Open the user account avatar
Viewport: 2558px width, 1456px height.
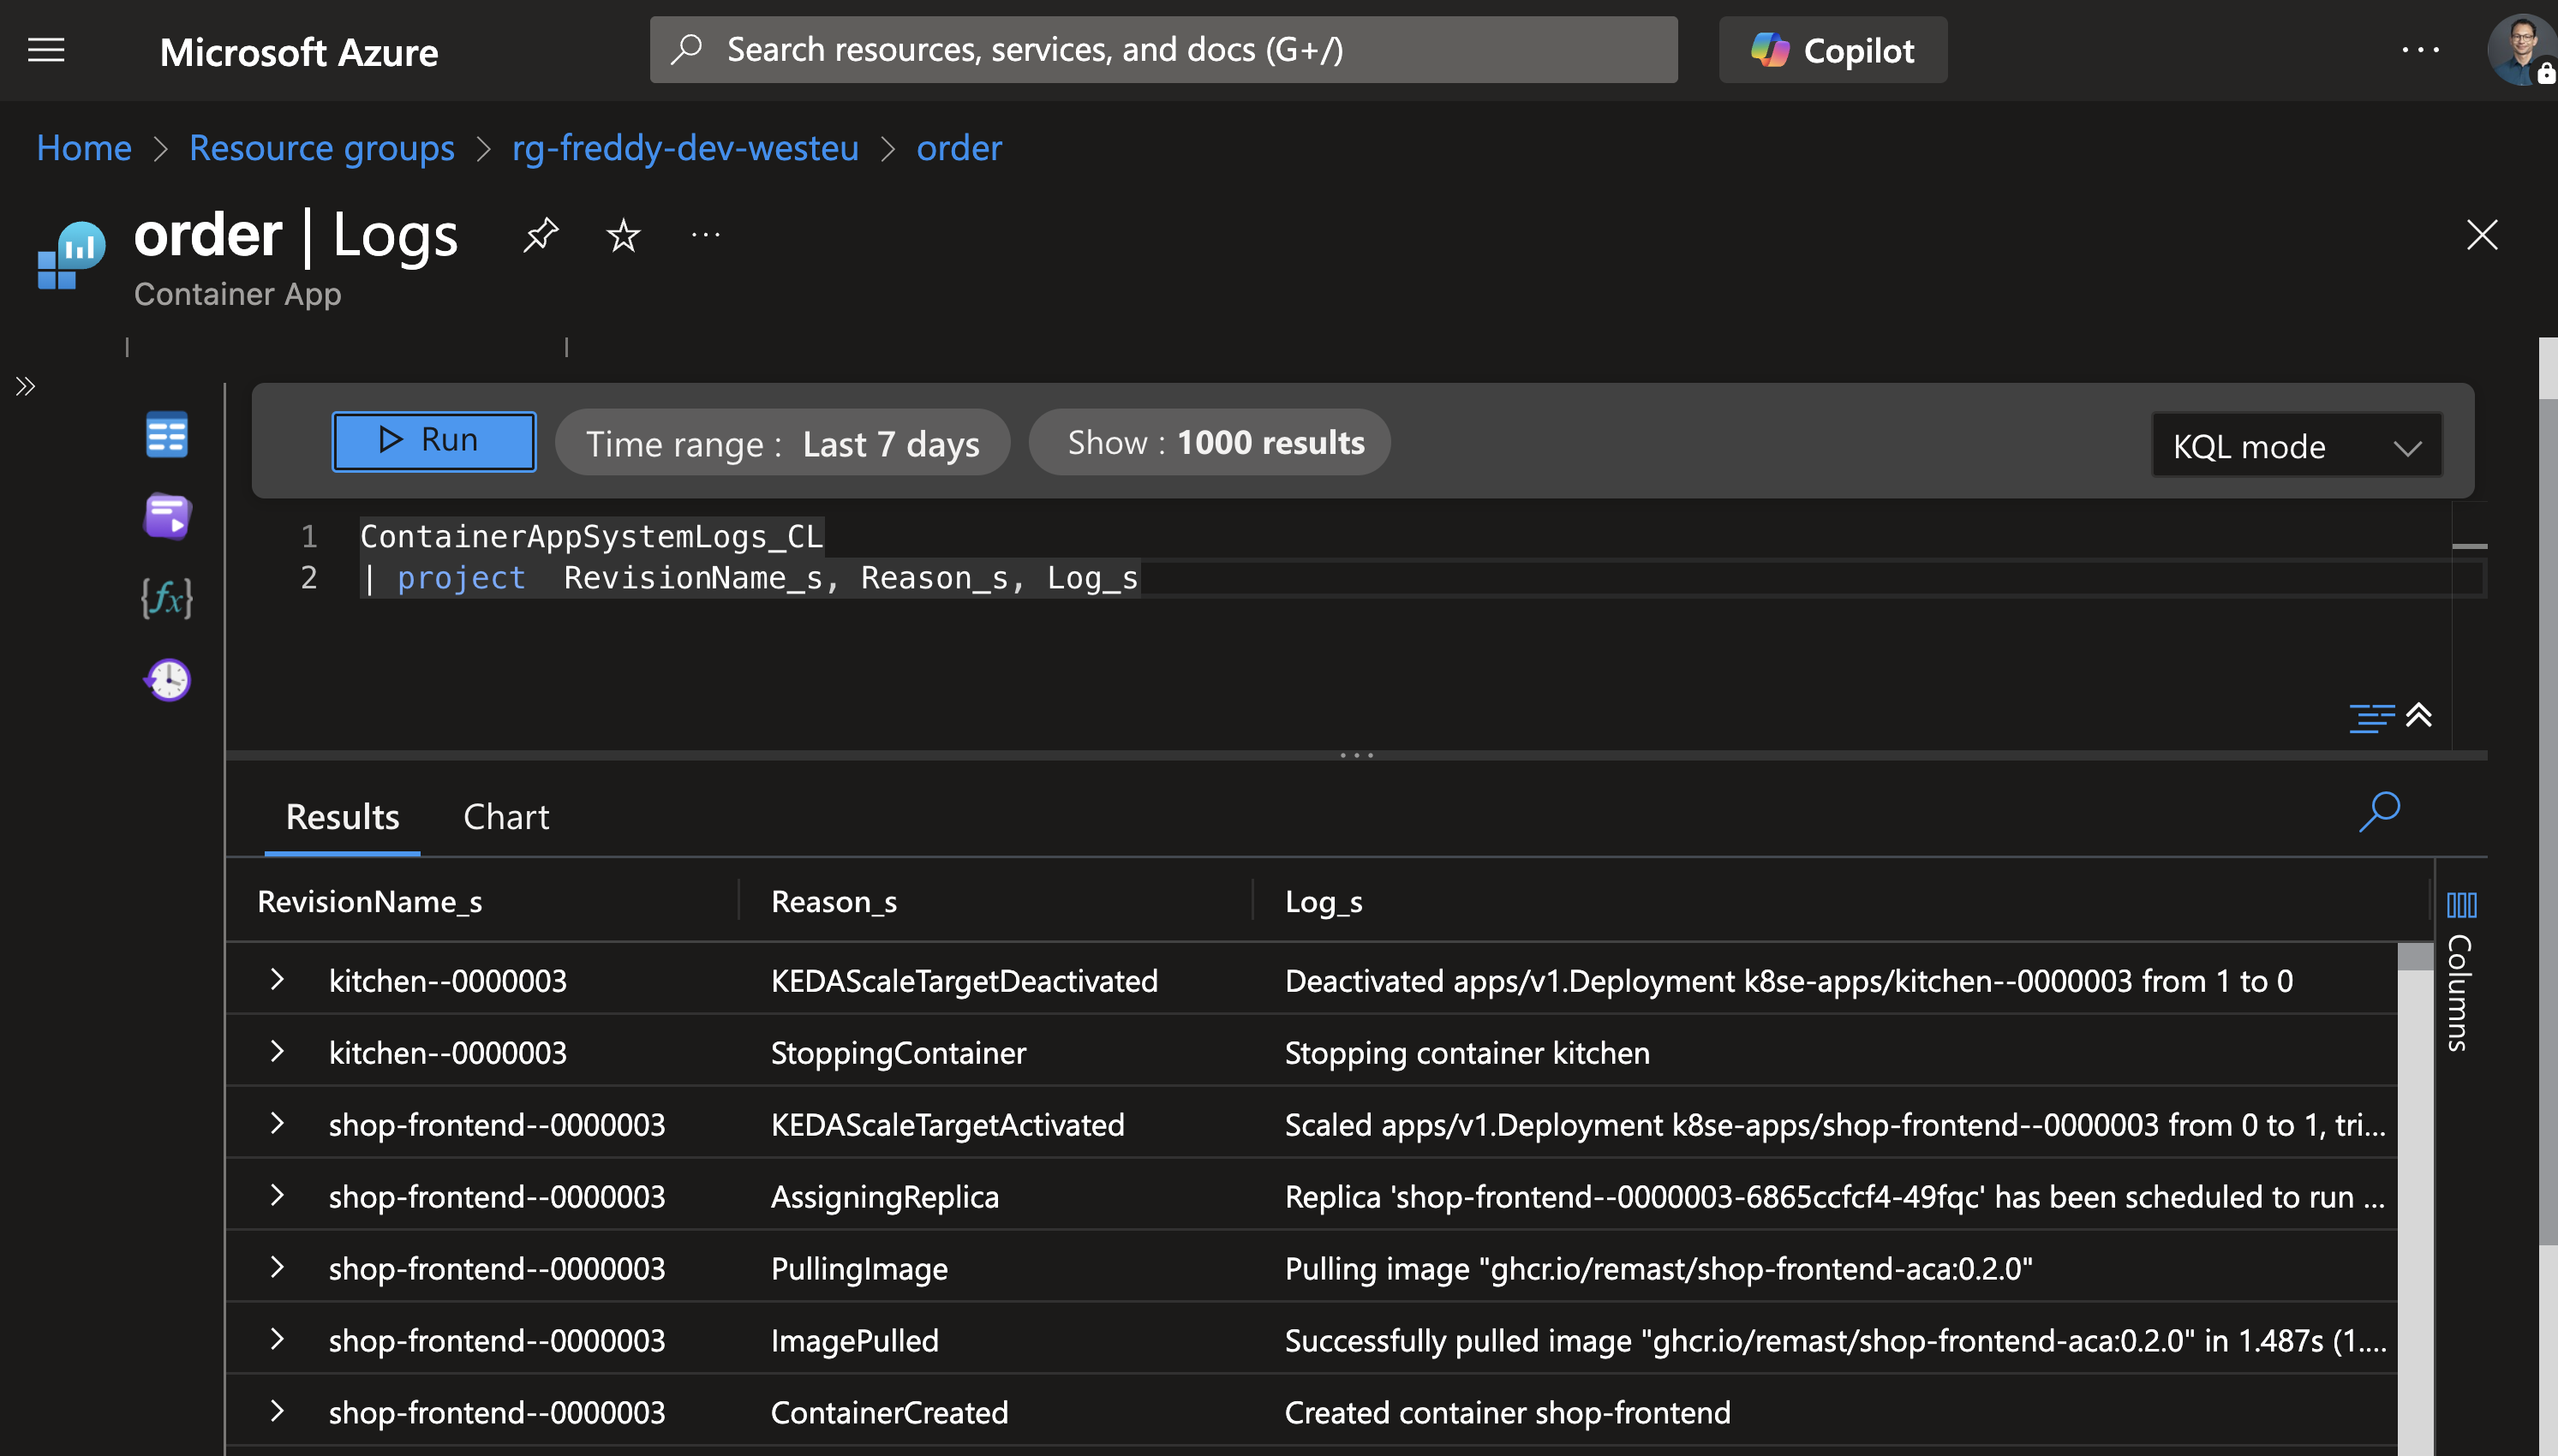point(2522,50)
